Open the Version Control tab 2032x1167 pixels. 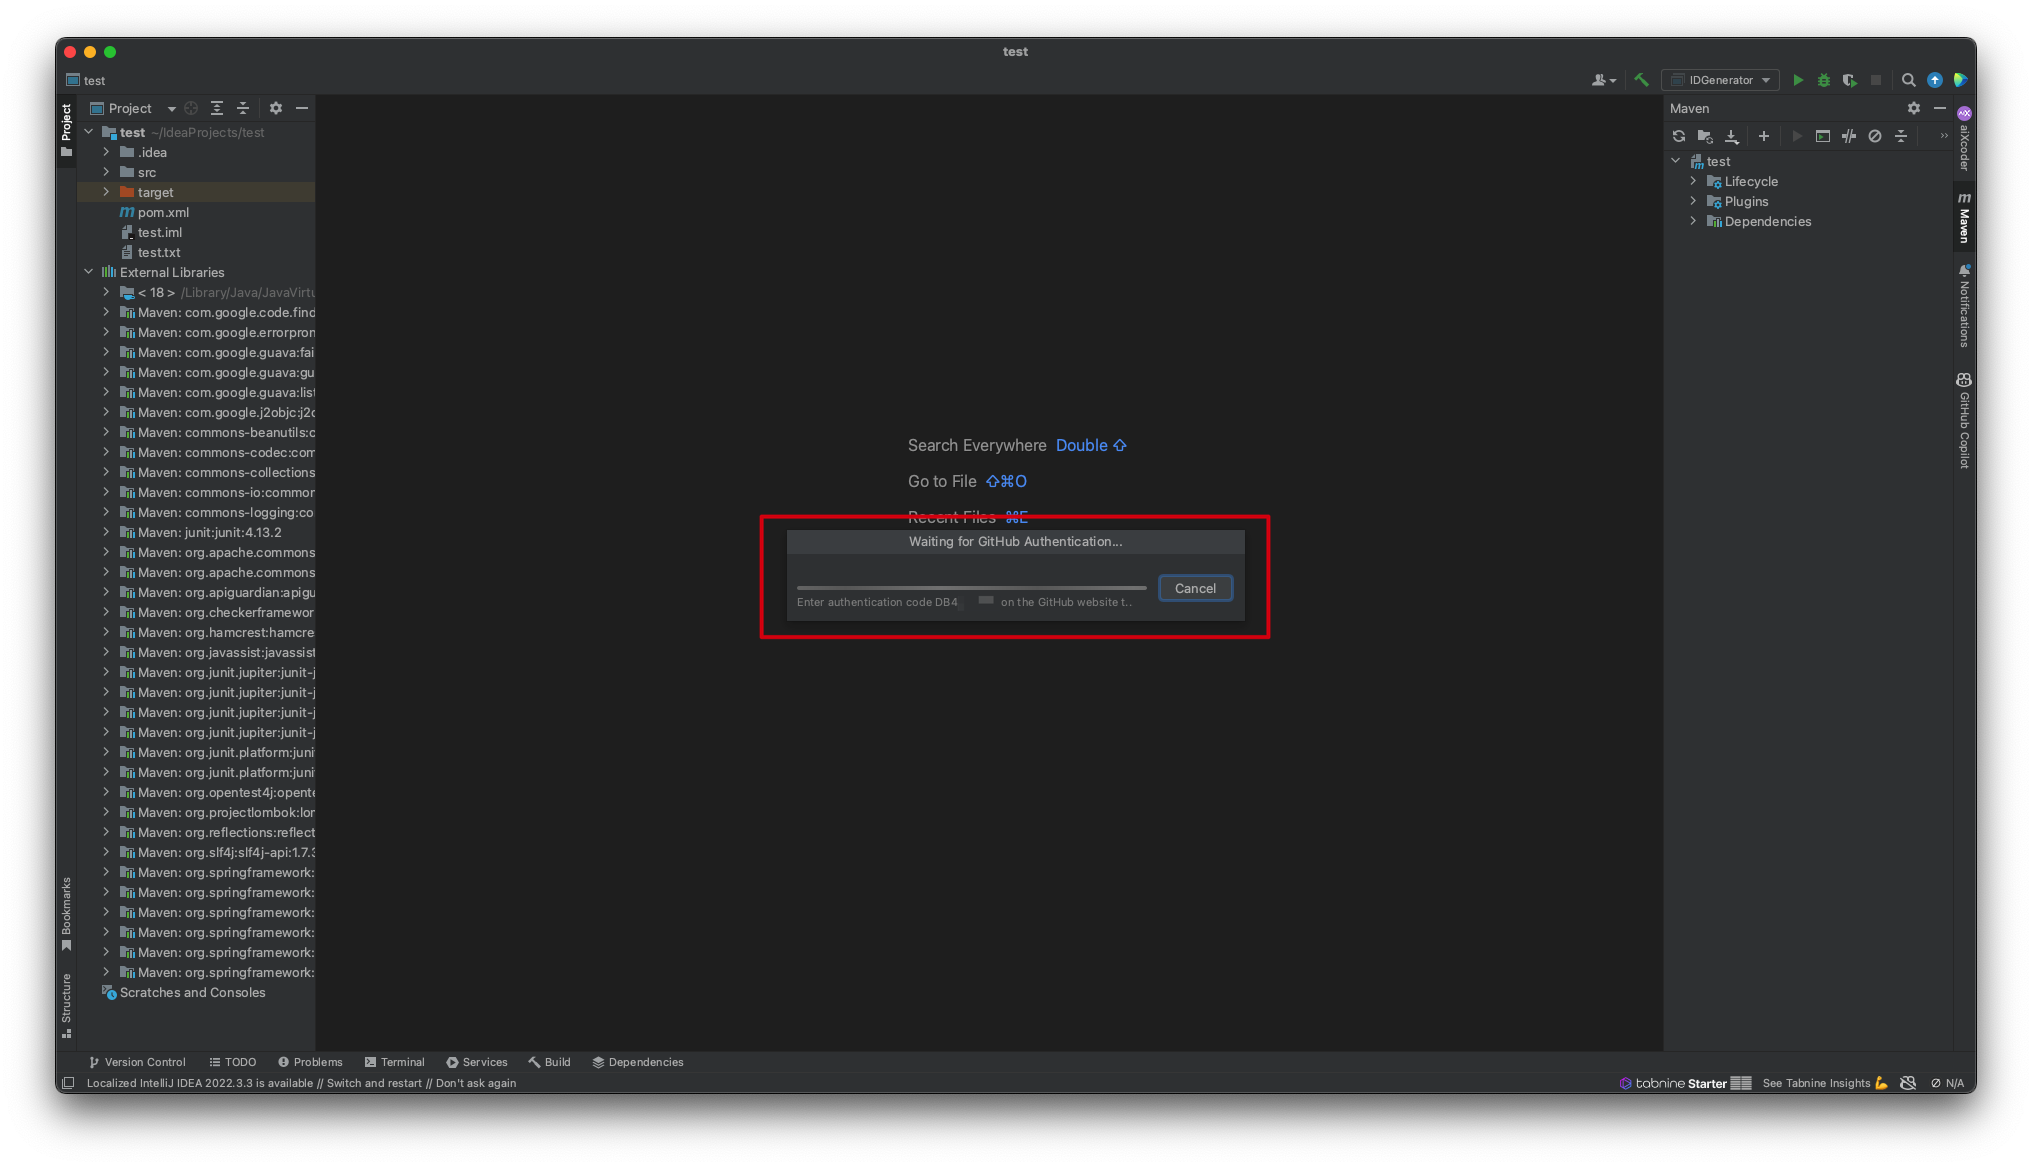coord(137,1062)
